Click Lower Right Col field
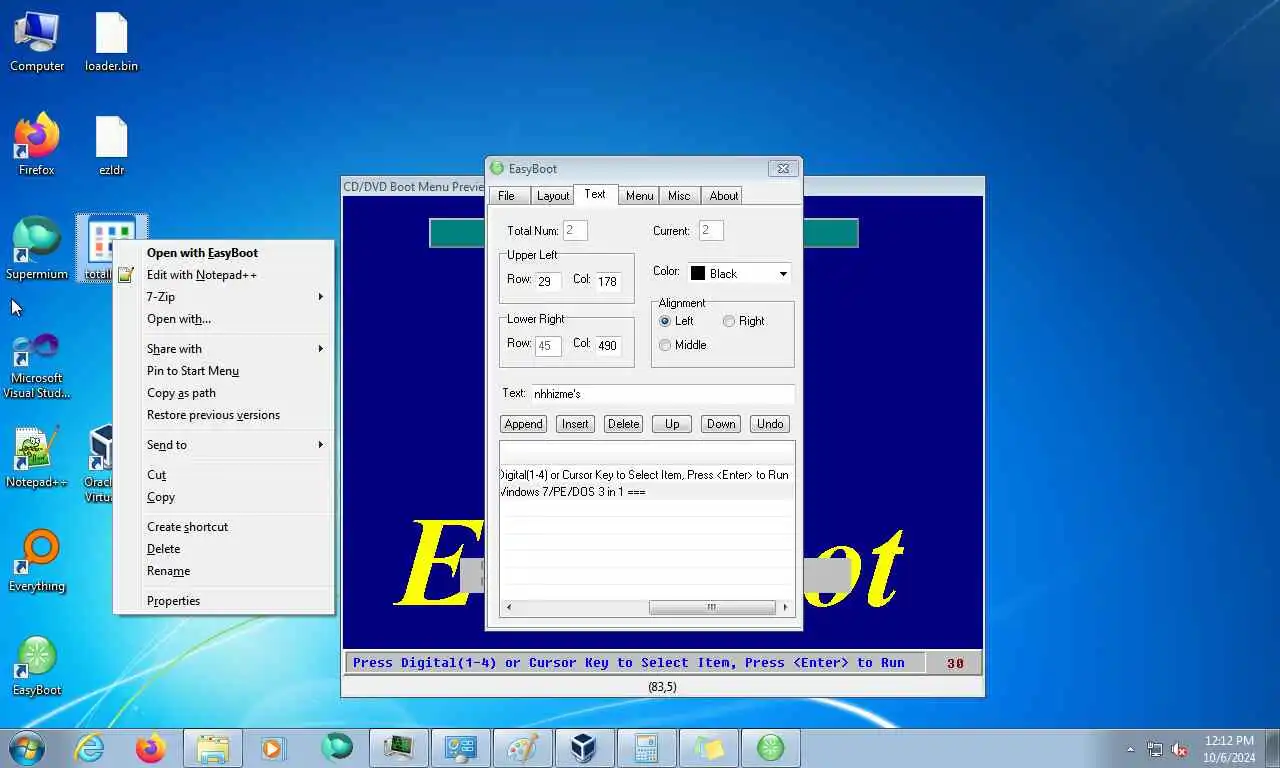Screen dimensions: 1280x768 point(608,346)
